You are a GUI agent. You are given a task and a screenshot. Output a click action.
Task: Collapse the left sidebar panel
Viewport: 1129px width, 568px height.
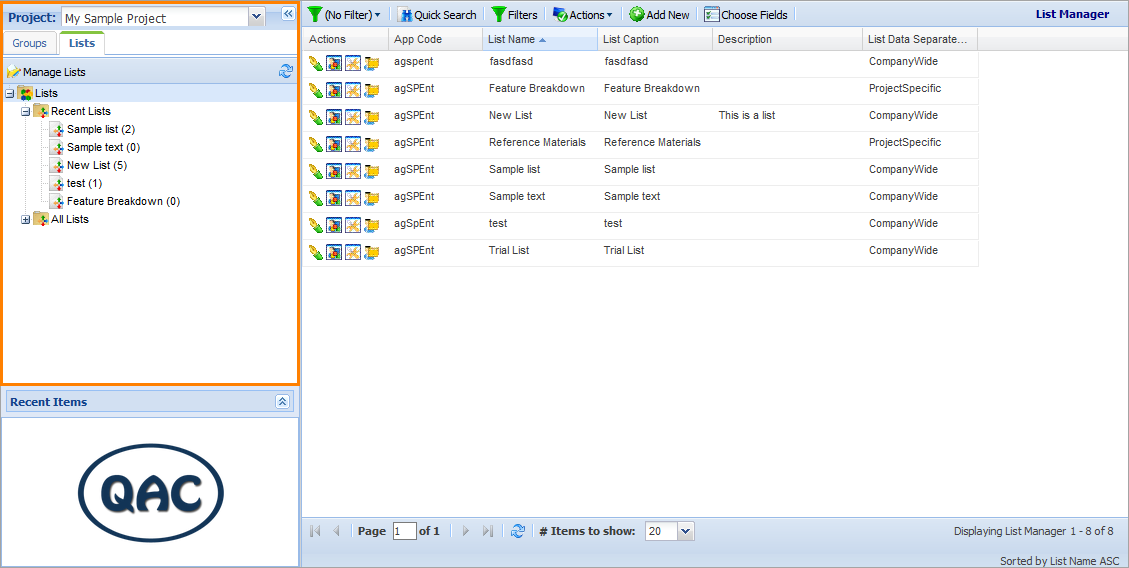[288, 13]
